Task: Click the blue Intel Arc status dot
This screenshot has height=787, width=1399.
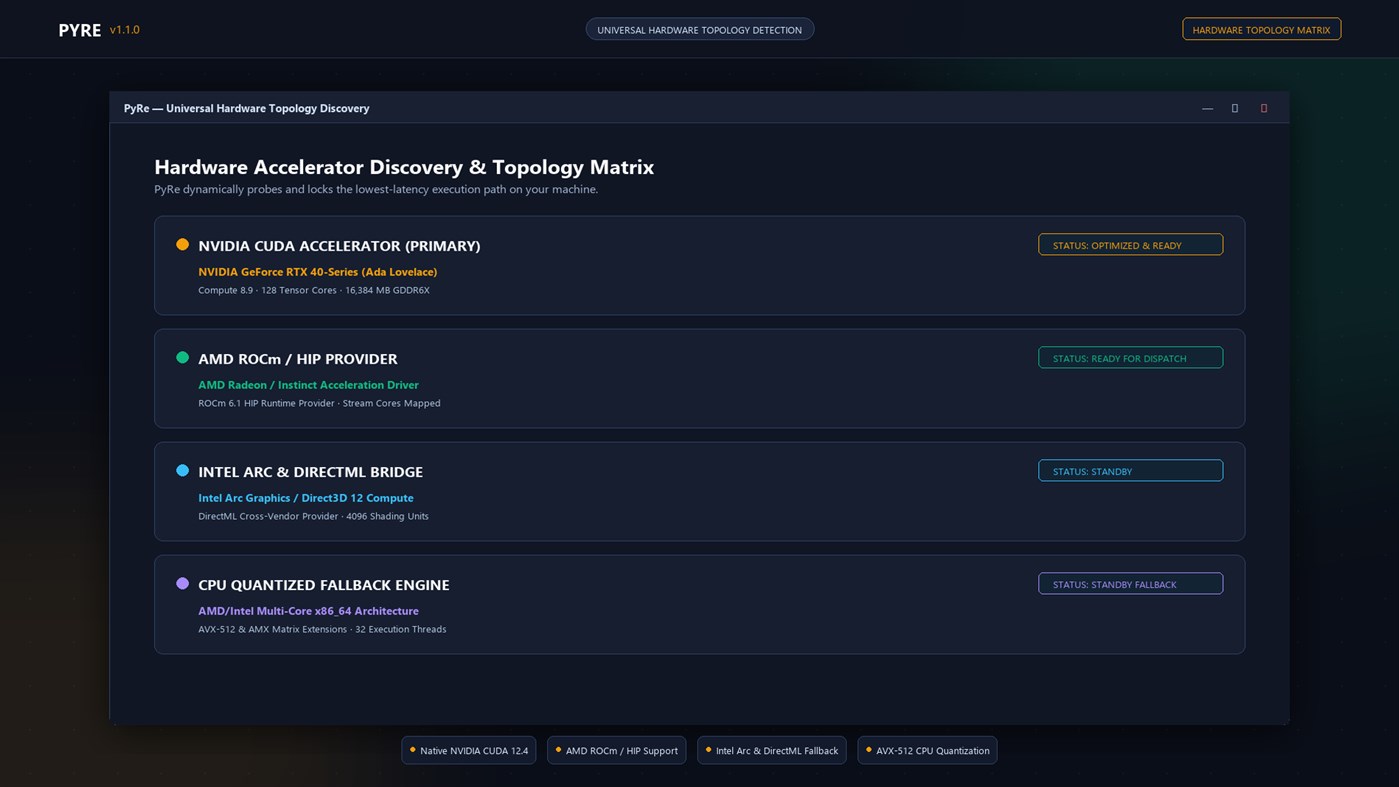Action: 182,470
